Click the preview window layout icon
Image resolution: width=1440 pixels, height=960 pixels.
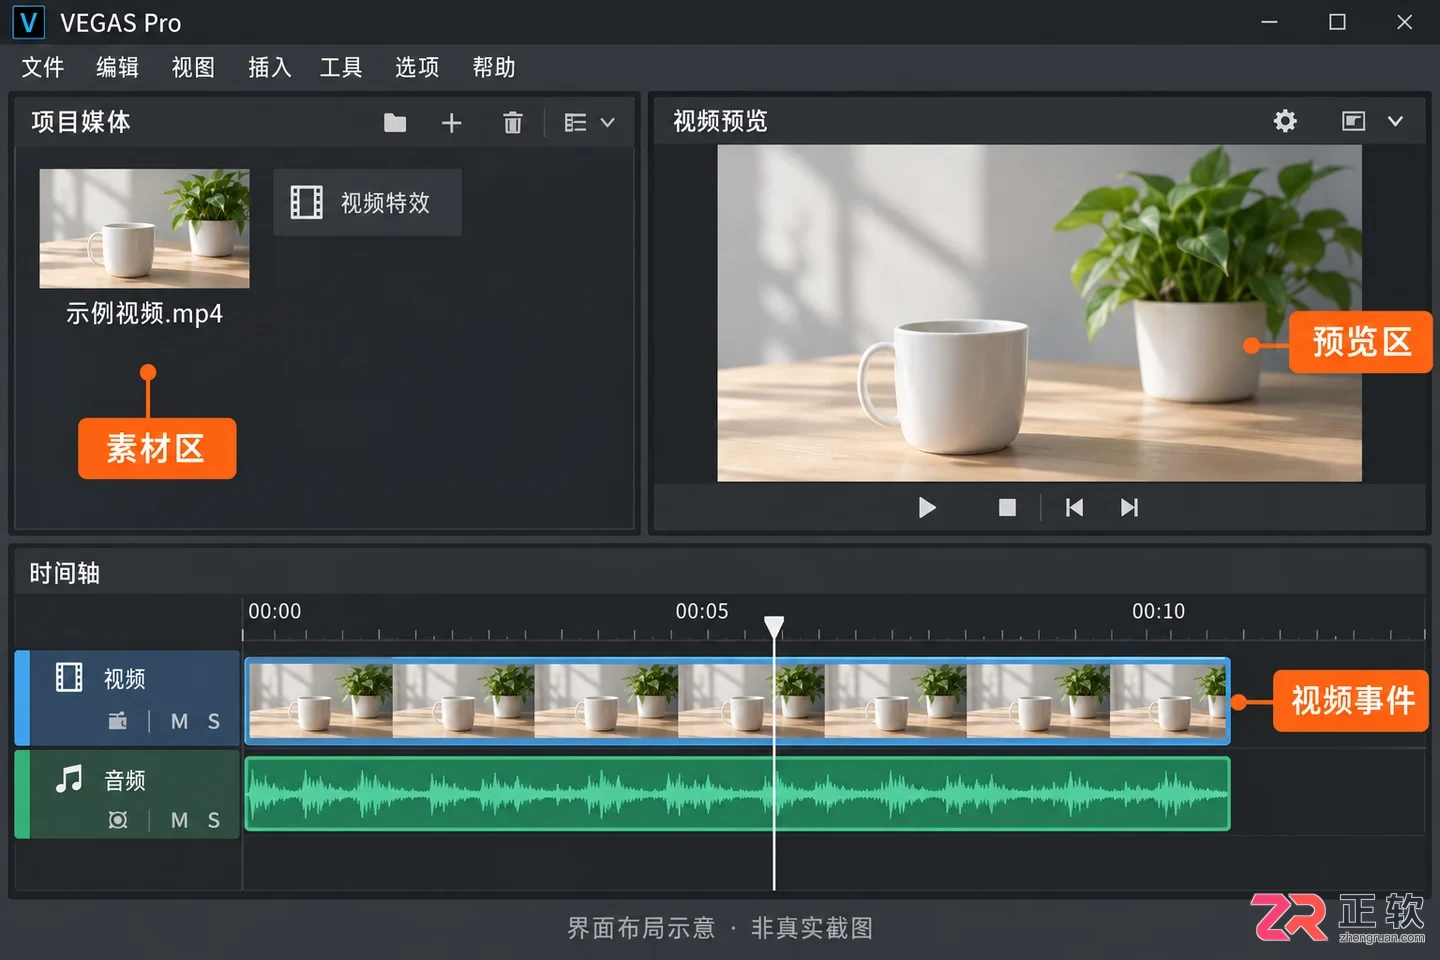coord(1353,121)
